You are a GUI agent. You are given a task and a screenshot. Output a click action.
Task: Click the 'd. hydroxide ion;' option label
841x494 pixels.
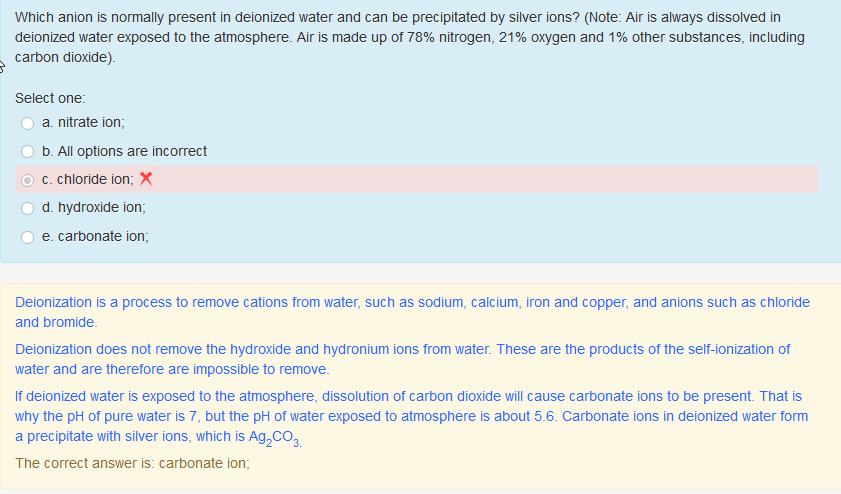pos(94,209)
